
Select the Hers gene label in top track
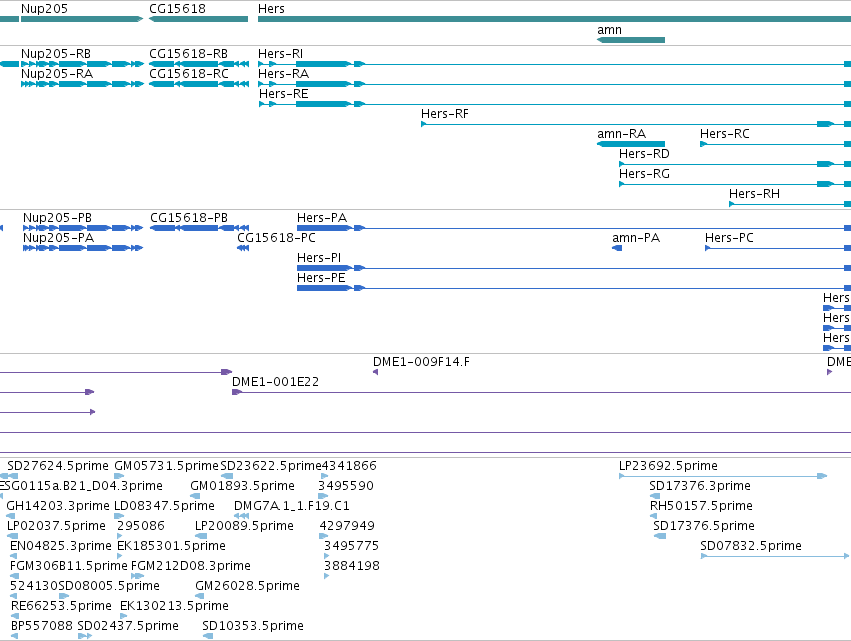point(271,9)
